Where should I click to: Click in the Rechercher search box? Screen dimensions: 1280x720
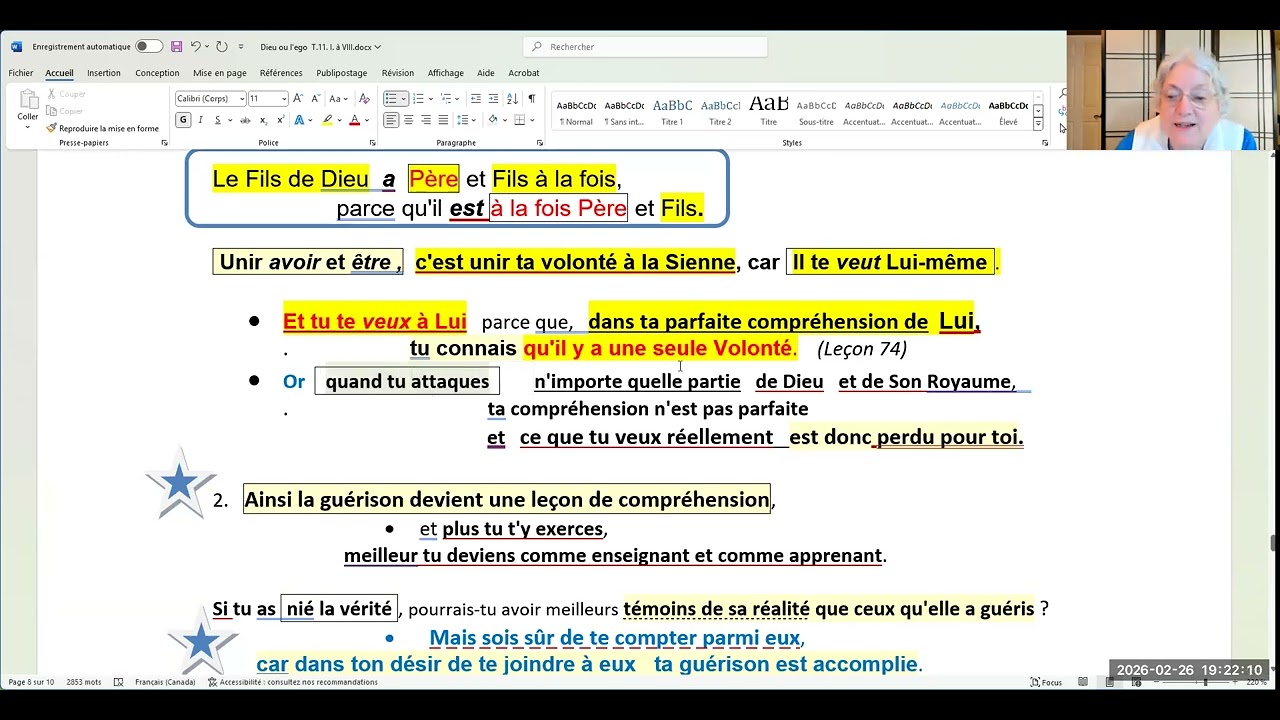(645, 47)
